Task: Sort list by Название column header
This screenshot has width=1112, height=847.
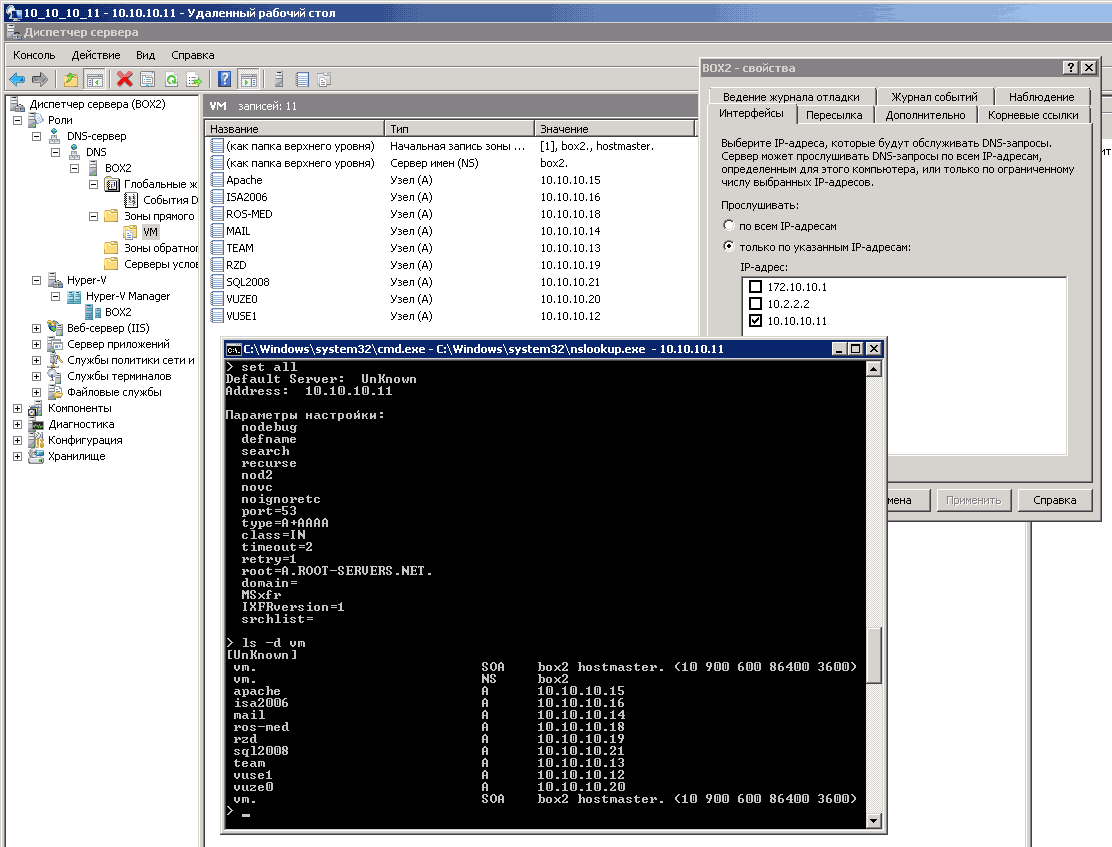Action: (x=294, y=129)
